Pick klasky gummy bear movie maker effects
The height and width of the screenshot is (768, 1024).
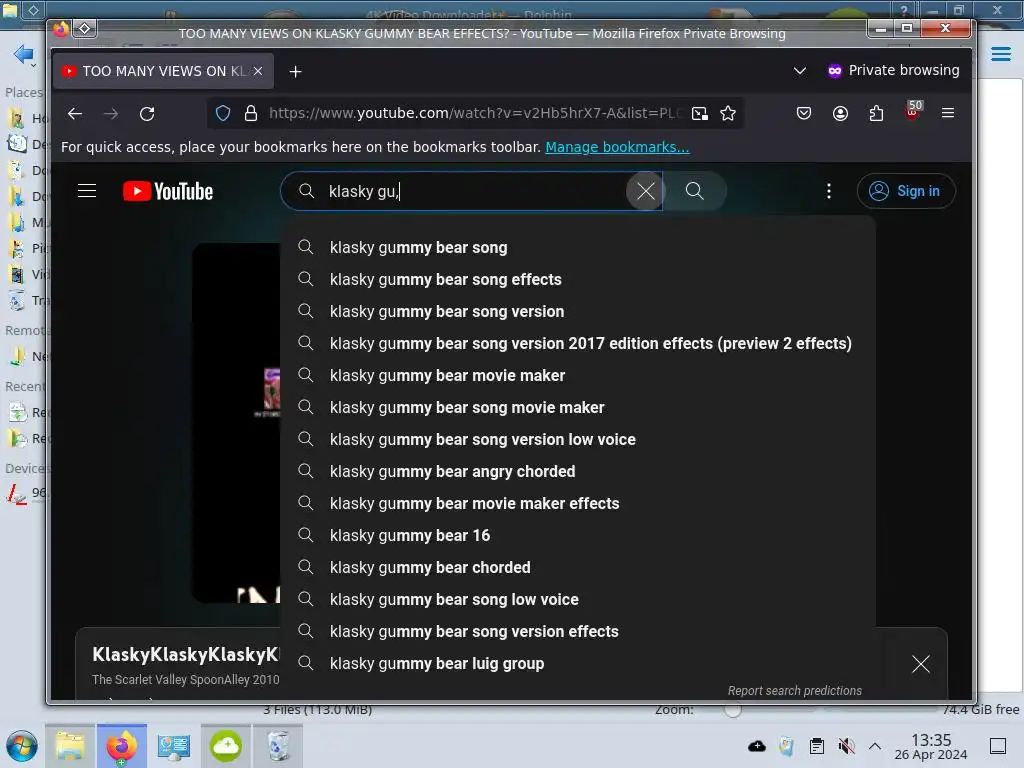tap(577, 504)
